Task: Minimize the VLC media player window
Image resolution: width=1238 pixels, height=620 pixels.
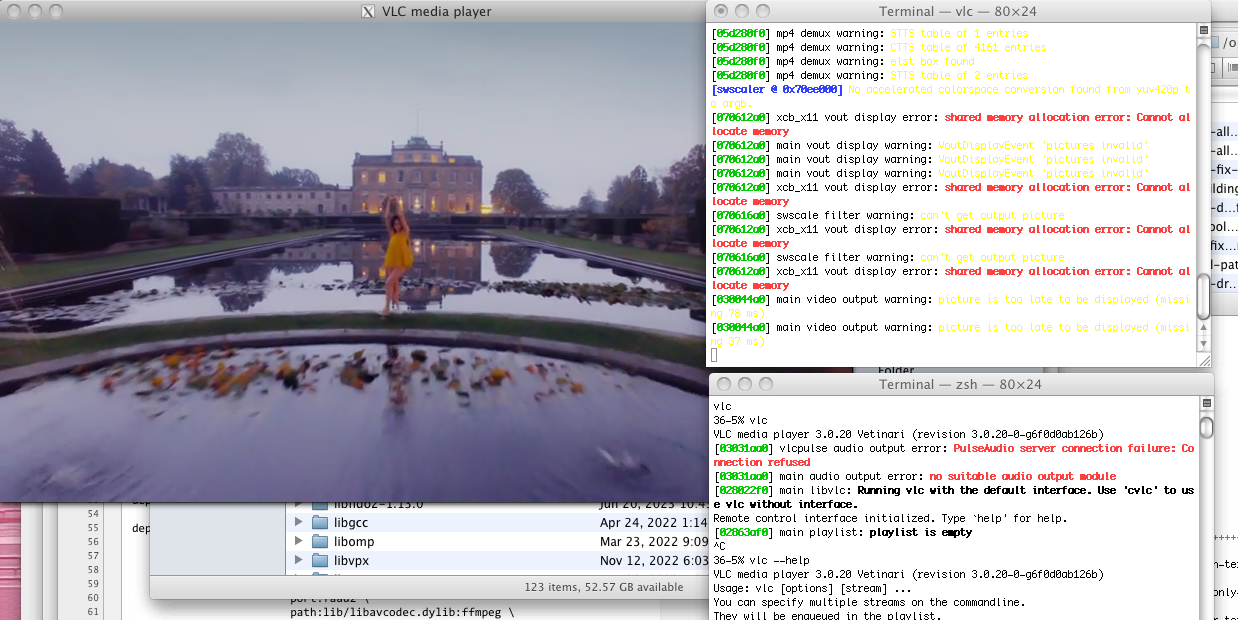Action: (x=33, y=12)
